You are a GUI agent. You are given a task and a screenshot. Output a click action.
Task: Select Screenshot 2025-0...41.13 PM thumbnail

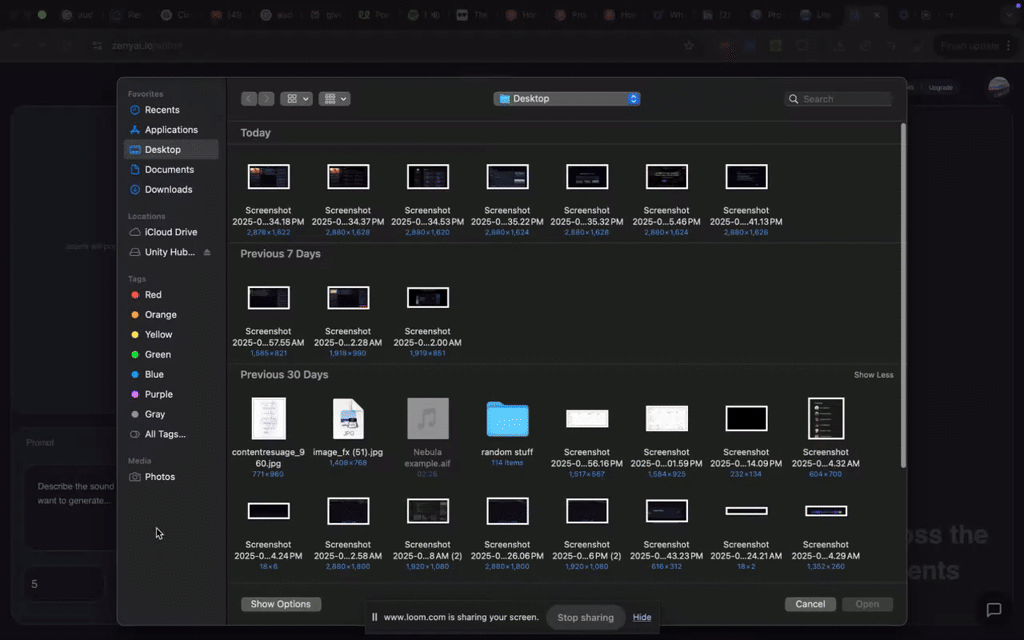pyautogui.click(x=746, y=176)
